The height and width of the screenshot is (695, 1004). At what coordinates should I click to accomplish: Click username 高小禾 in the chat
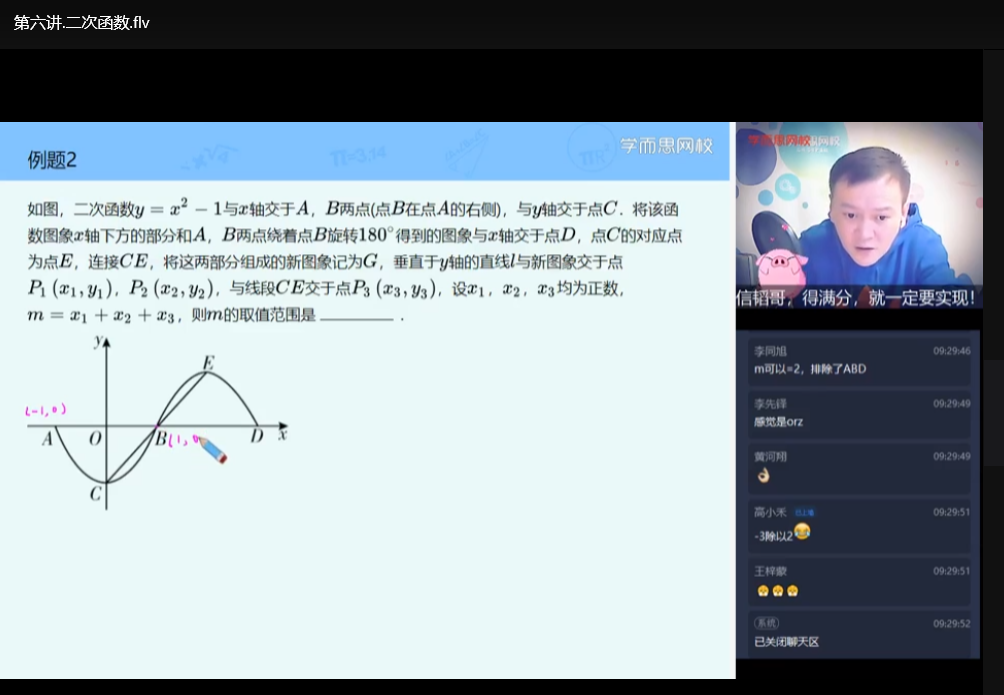tap(770, 512)
